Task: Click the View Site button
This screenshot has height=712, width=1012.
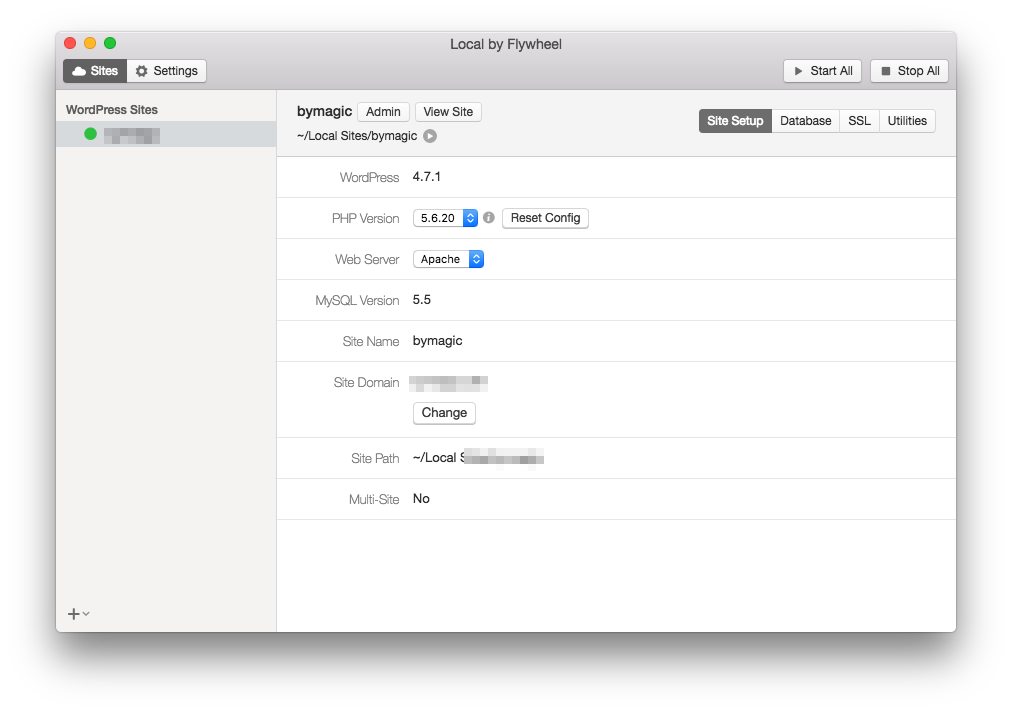Action: click(x=448, y=112)
